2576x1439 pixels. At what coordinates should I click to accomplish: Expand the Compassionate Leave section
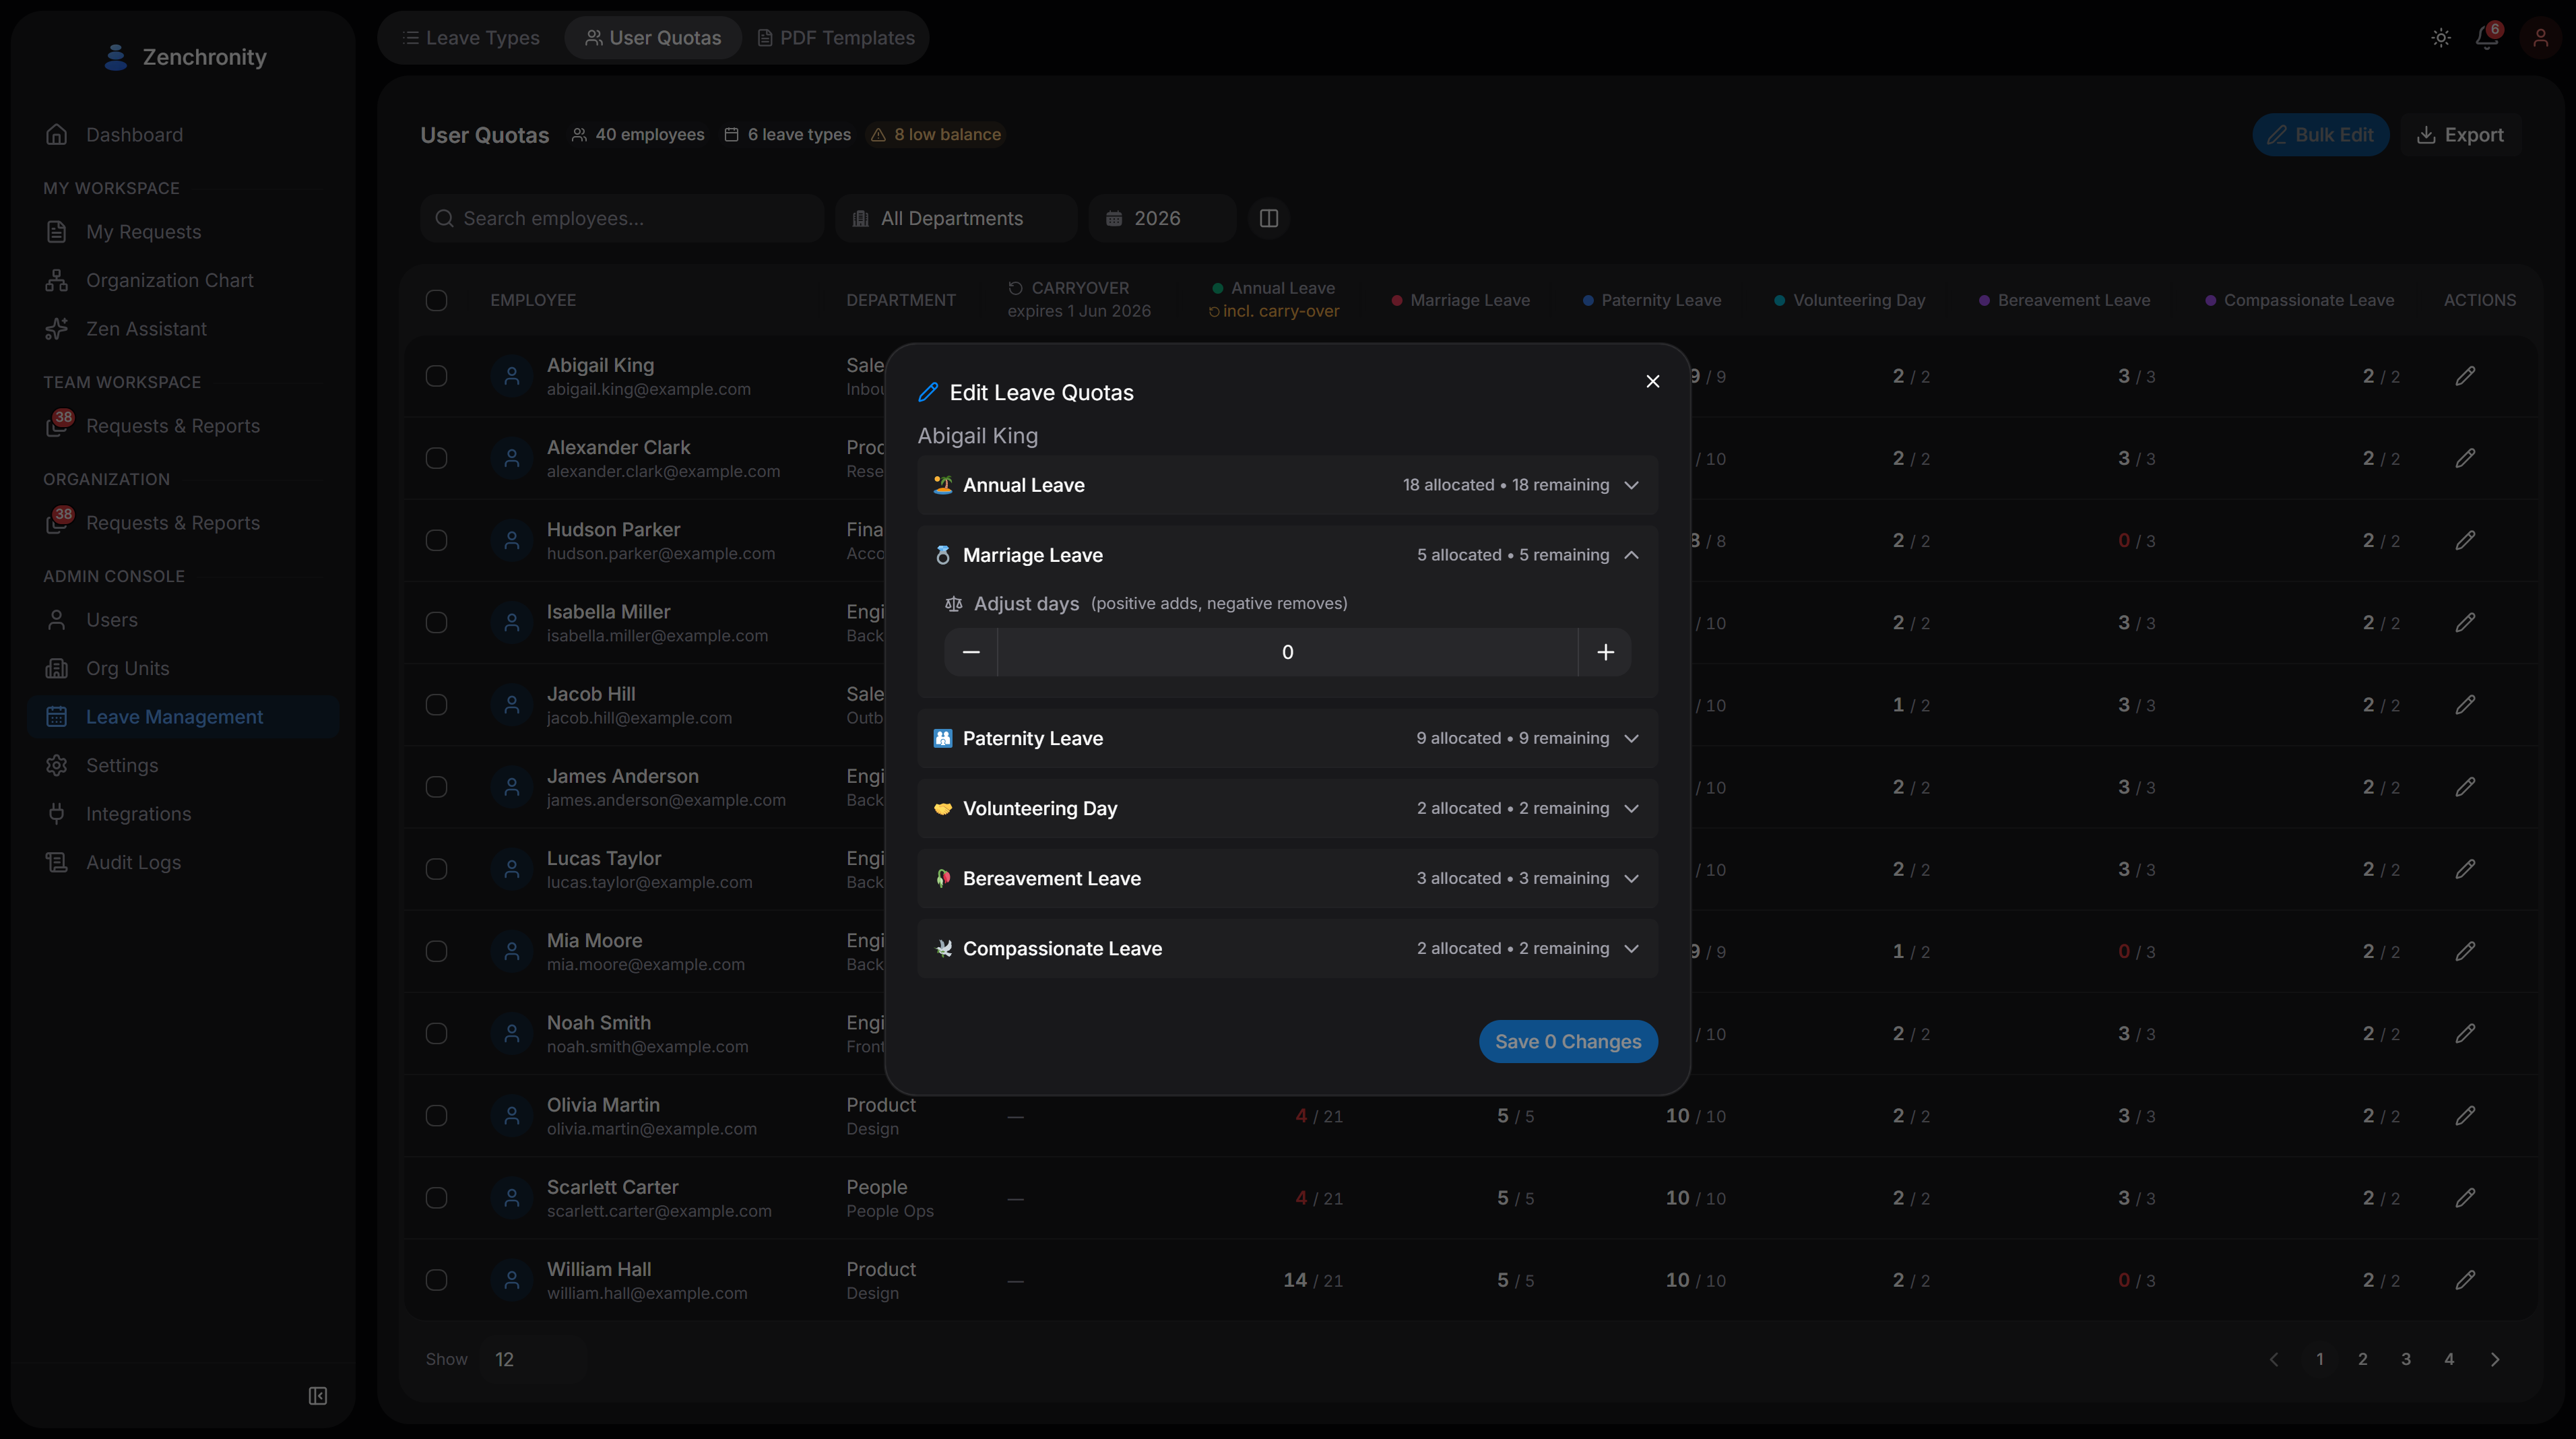[x=1288, y=948]
